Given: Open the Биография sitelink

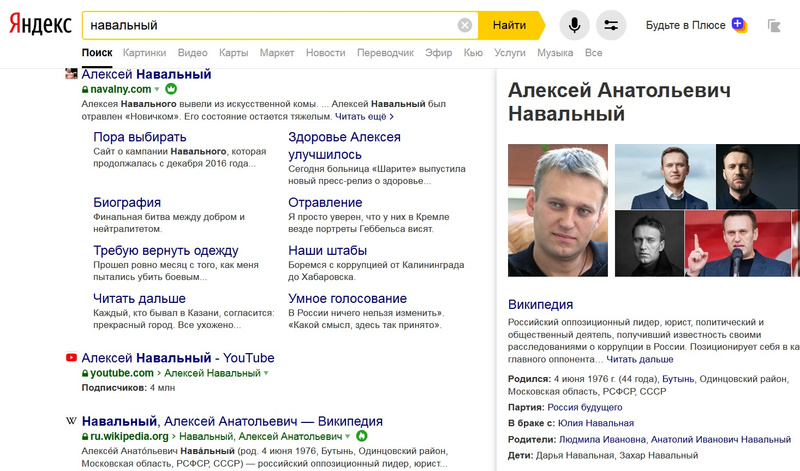Looking at the screenshot, I should click(127, 202).
